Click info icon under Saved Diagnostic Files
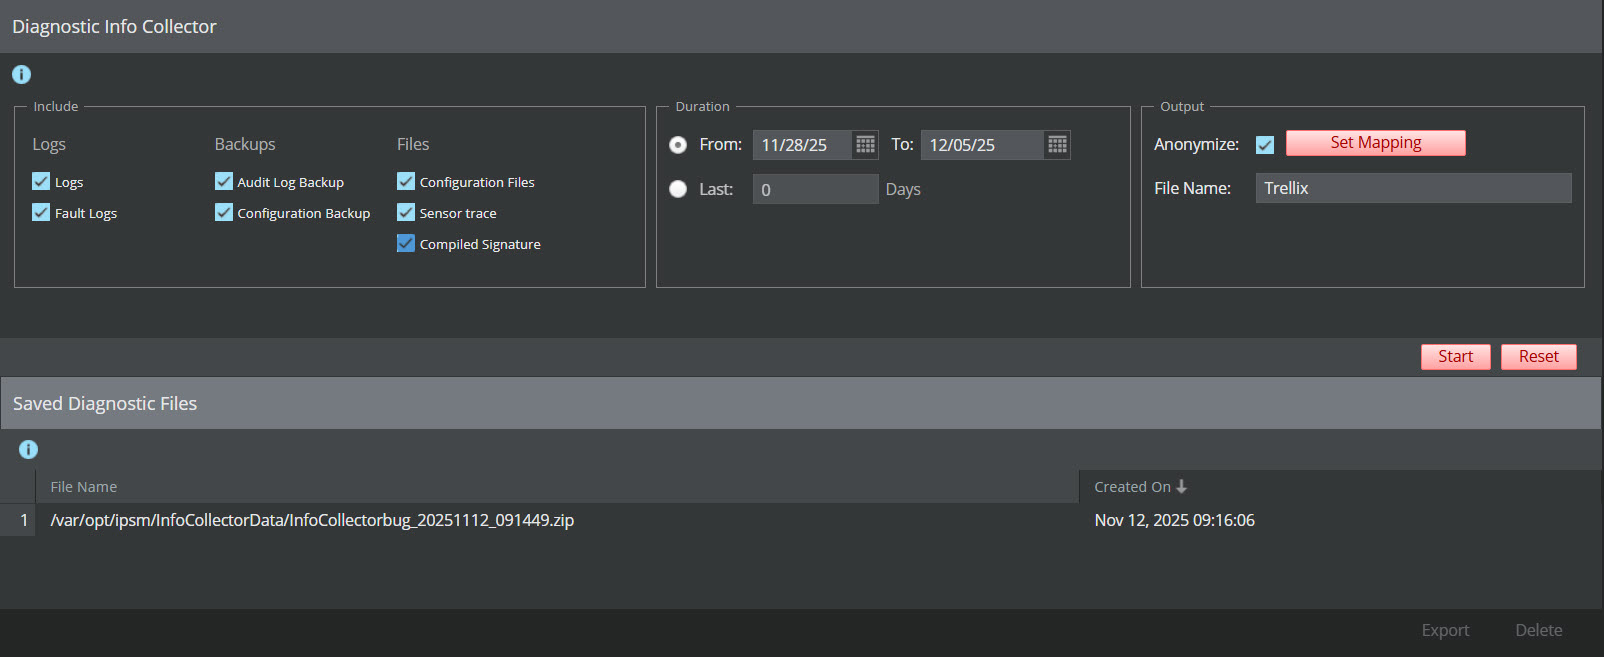The width and height of the screenshot is (1604, 657). coord(28,450)
